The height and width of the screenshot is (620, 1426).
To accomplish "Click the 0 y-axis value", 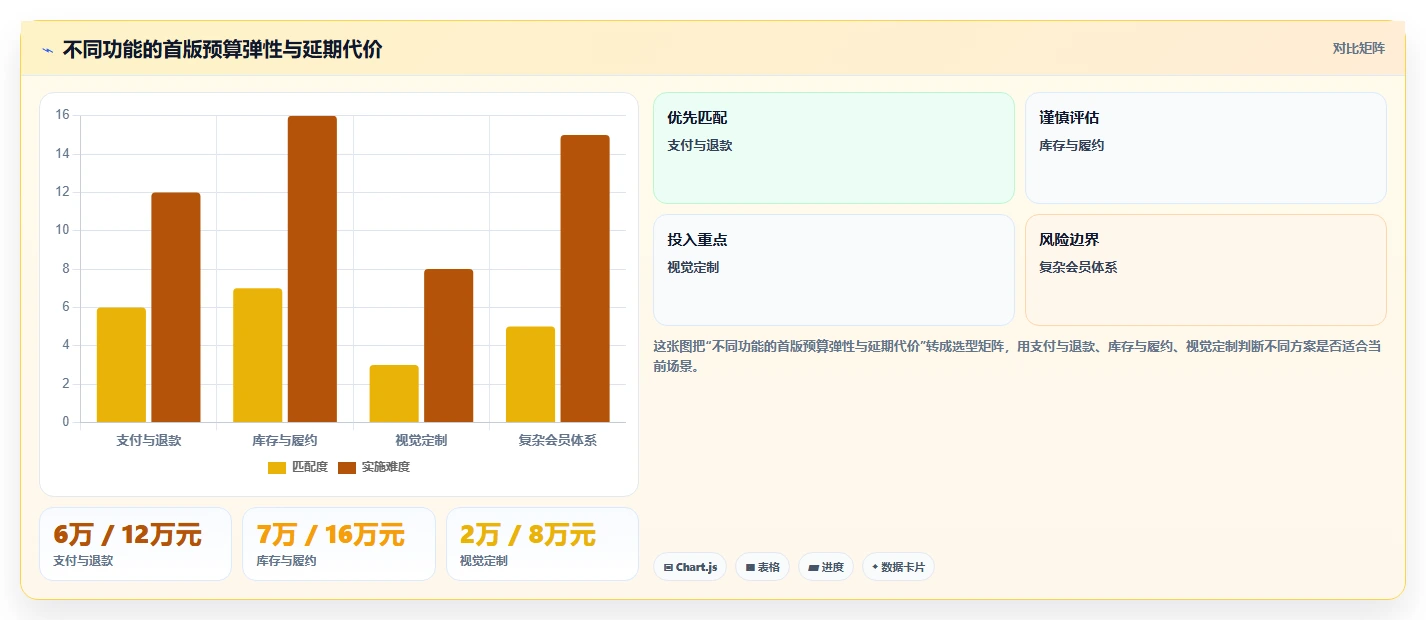I will pyautogui.click(x=66, y=422).
